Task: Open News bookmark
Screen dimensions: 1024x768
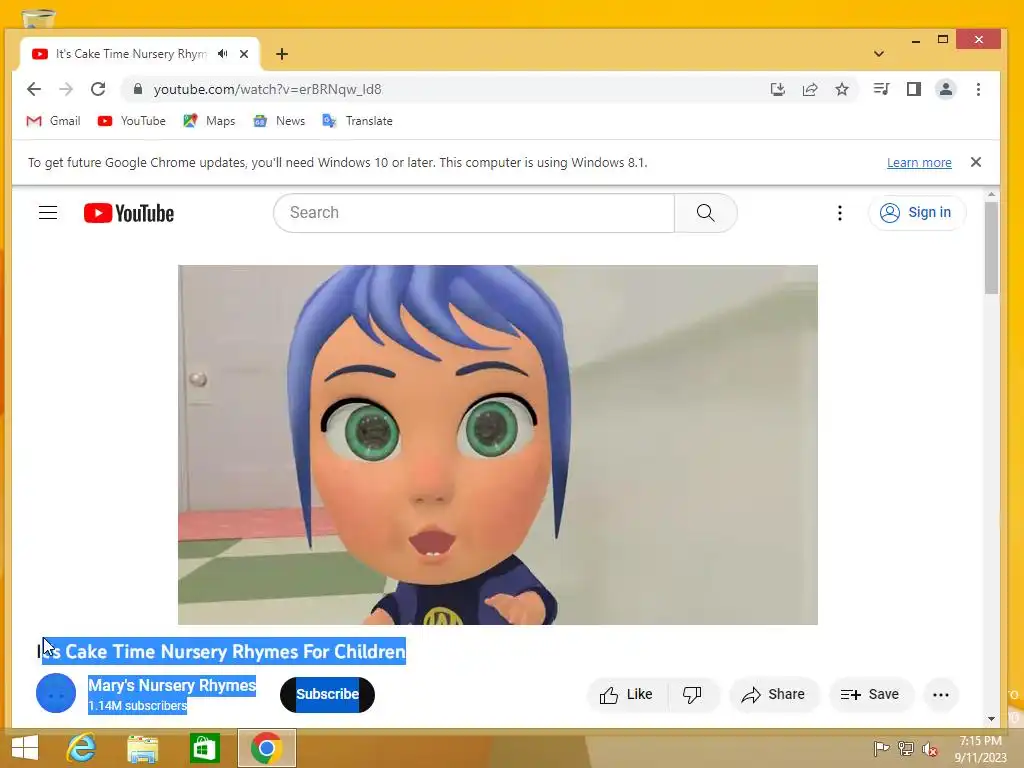Action: click(x=279, y=121)
